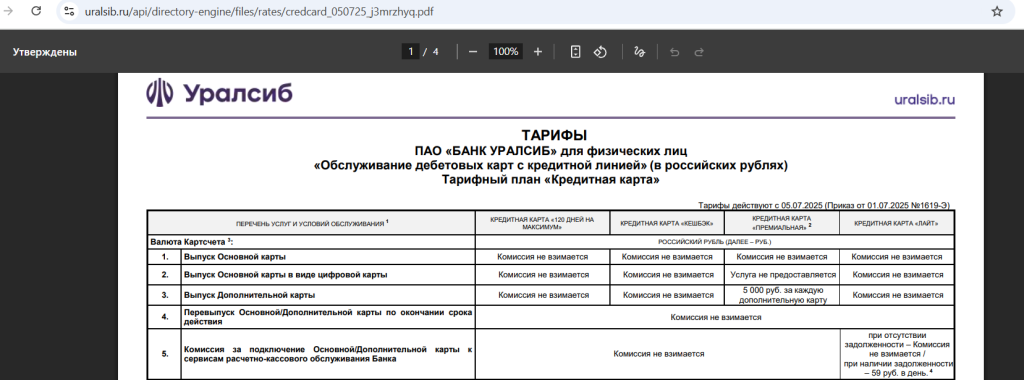Viewport: 1024px width, 380px height.
Task: Edit the current page number field
Action: click(x=411, y=52)
